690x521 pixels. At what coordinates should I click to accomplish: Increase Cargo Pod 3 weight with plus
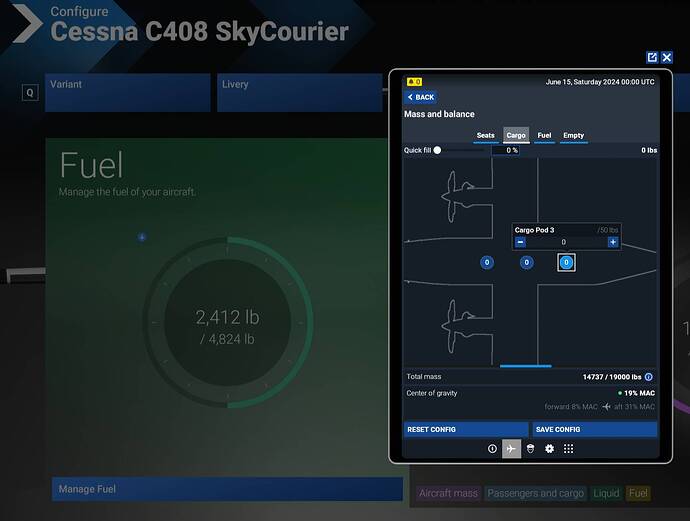[613, 242]
